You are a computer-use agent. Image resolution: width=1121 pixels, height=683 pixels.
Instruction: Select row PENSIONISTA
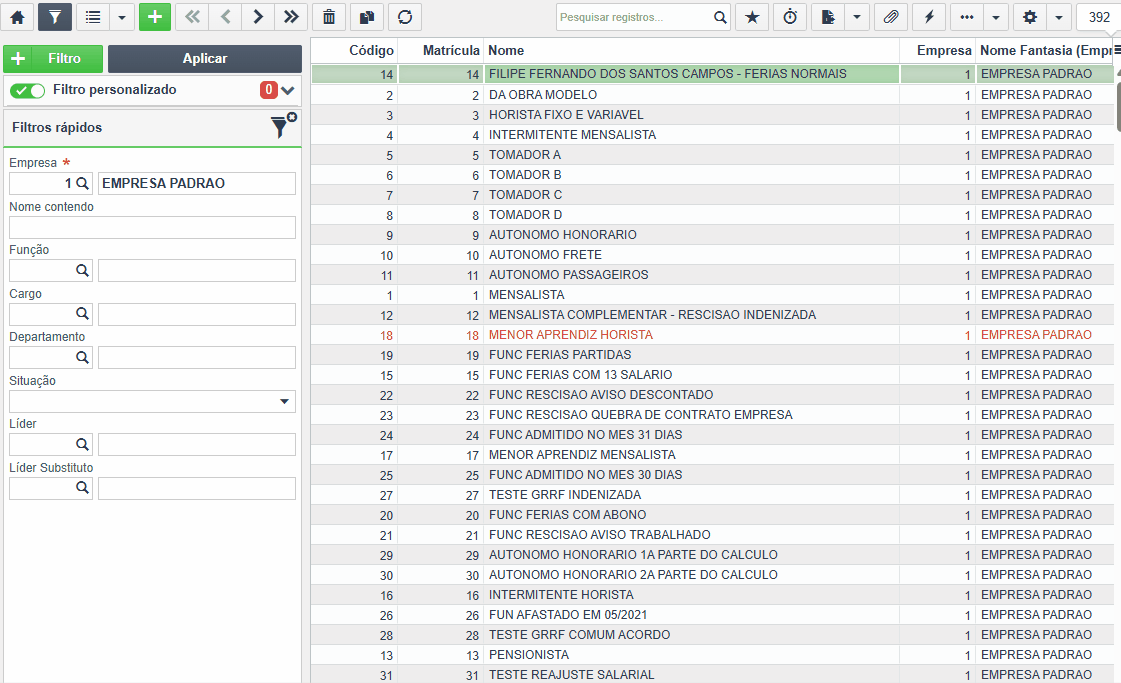tap(712, 655)
